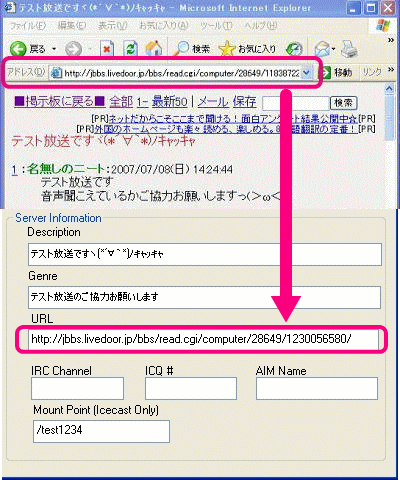This screenshot has height=480, width=400.
Task: Click the green Back arrow icon
Action: click(18, 49)
